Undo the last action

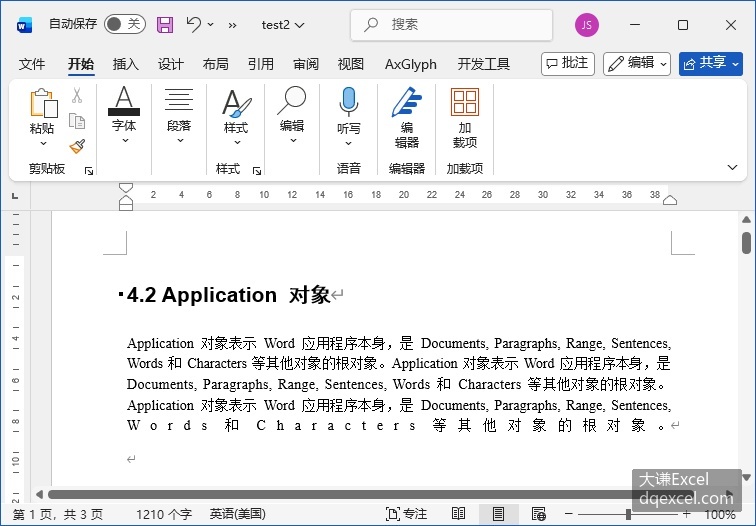[x=194, y=24]
